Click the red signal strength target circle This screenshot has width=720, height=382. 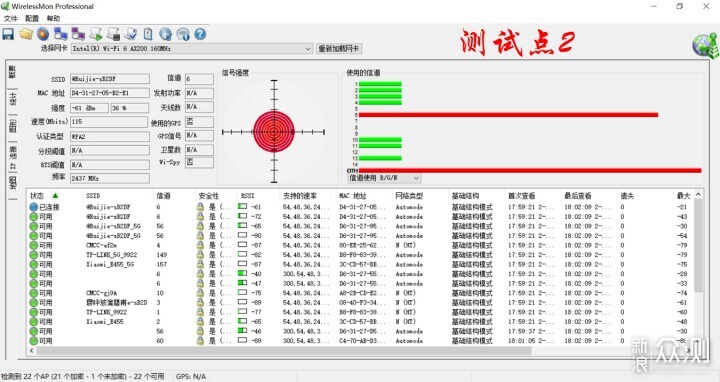point(274,132)
